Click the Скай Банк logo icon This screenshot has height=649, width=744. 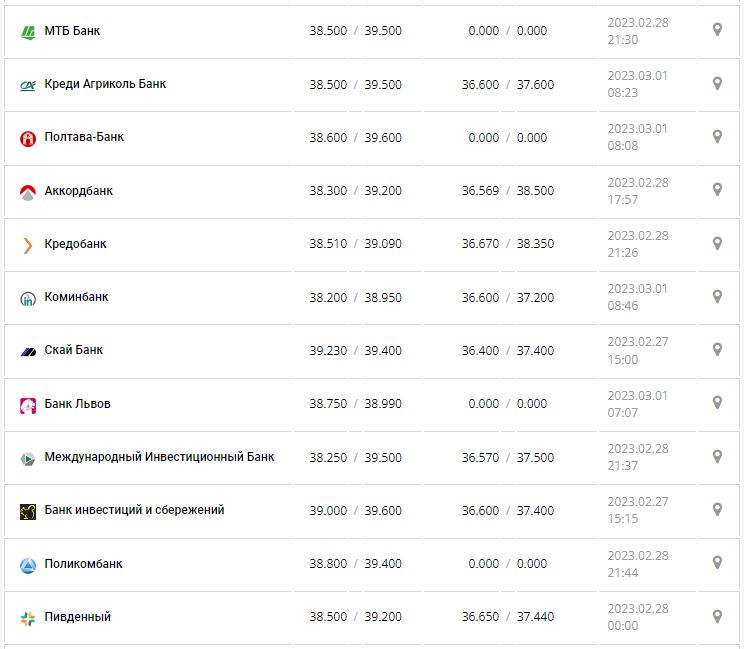[x=28, y=351]
